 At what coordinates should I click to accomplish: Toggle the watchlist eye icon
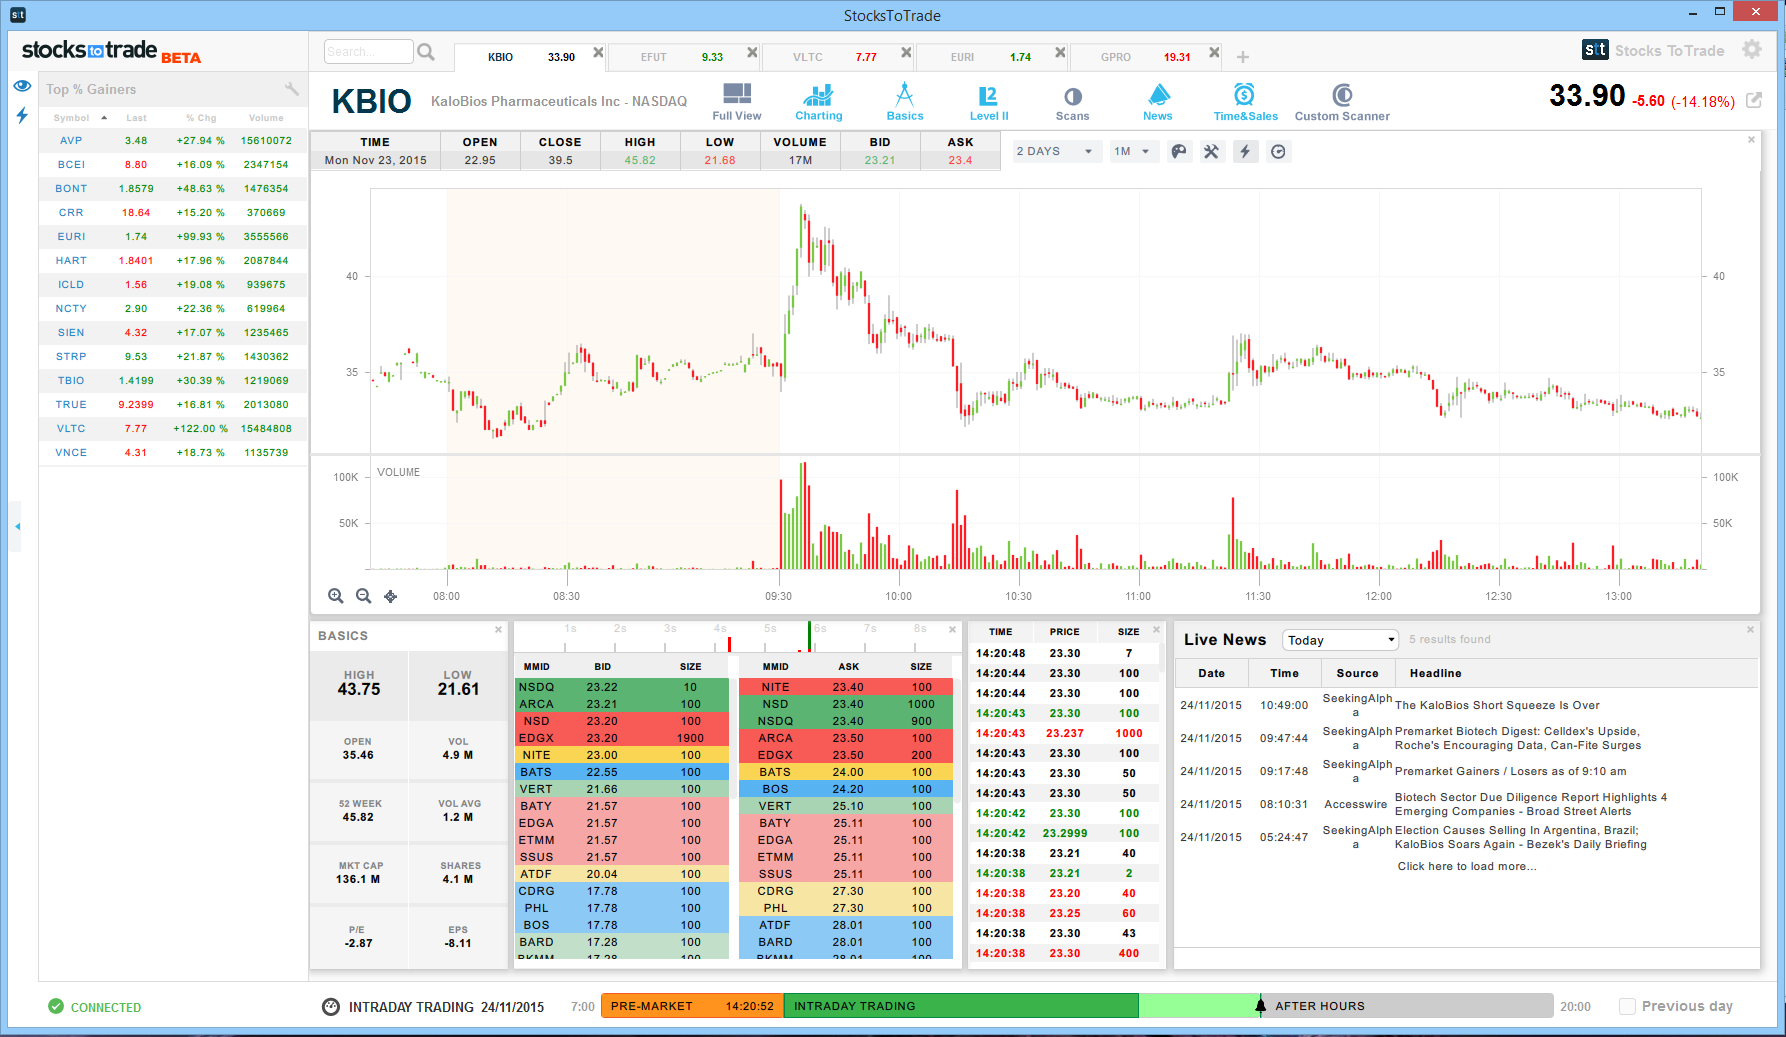pos(22,86)
